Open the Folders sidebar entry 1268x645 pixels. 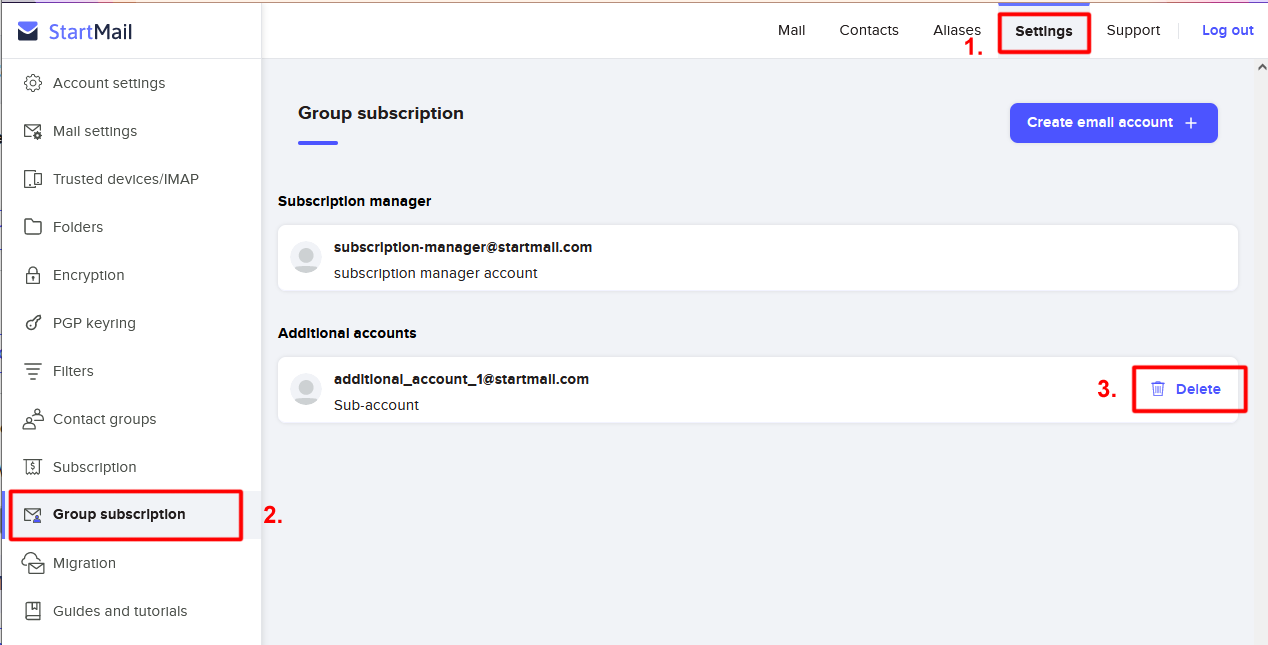(131, 227)
